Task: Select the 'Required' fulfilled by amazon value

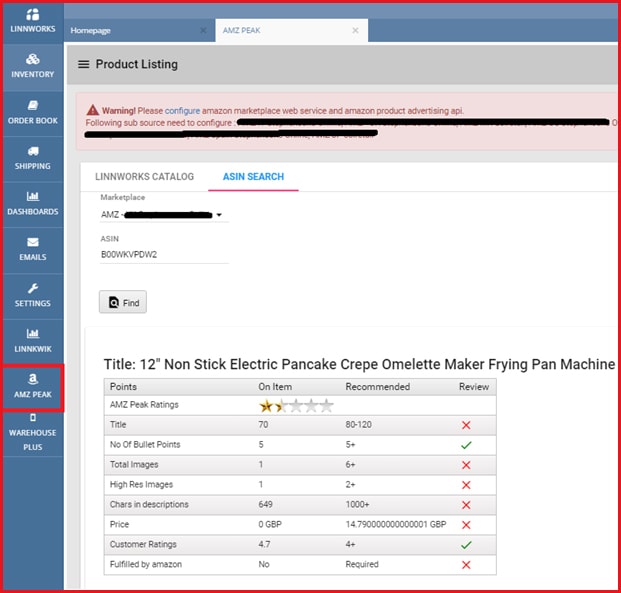Action: coord(362,564)
